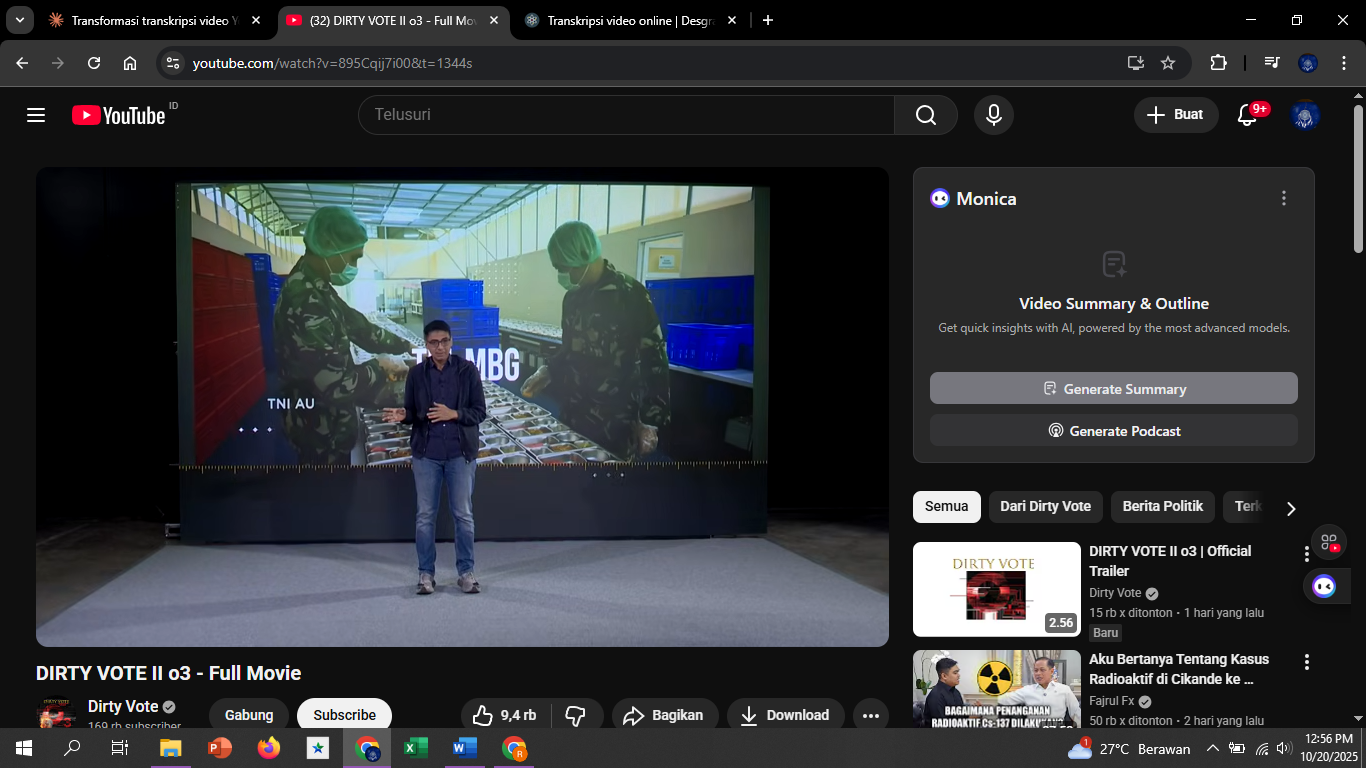The height and width of the screenshot is (768, 1366).
Task: Open more actions for the video
Action: [871, 715]
